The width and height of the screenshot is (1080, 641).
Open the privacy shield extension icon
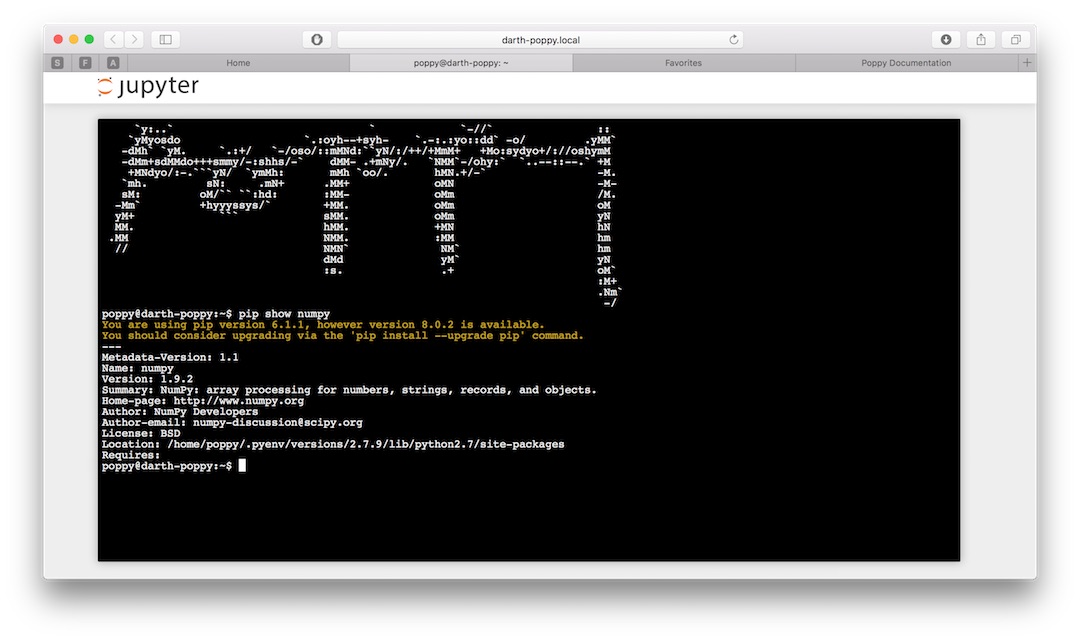coord(317,39)
